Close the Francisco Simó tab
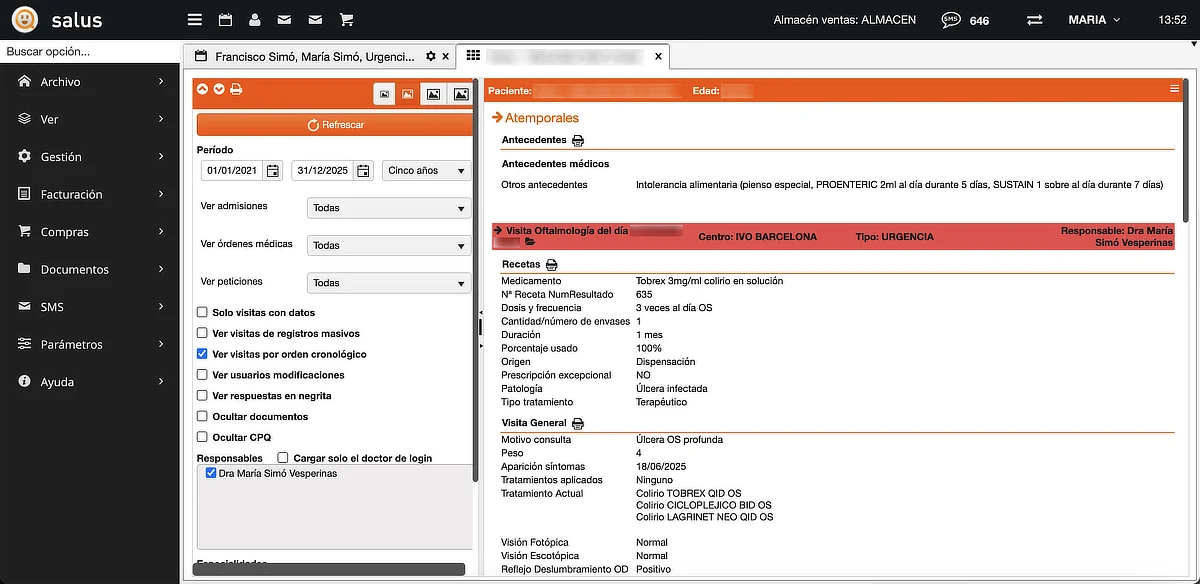 pyautogui.click(x=446, y=57)
